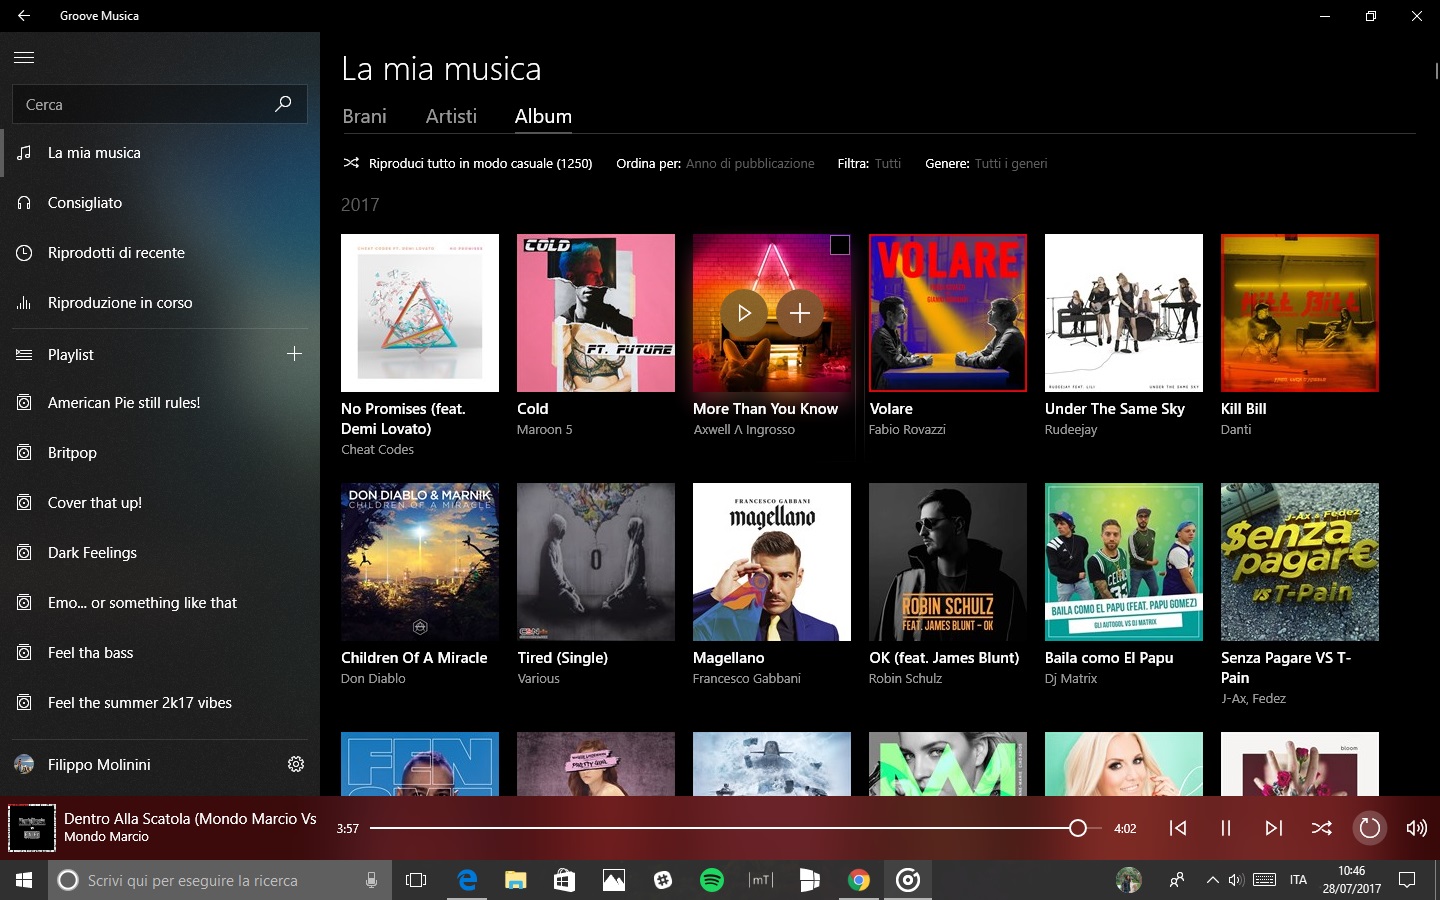
Task: Open No Promises album cover
Action: pos(420,313)
